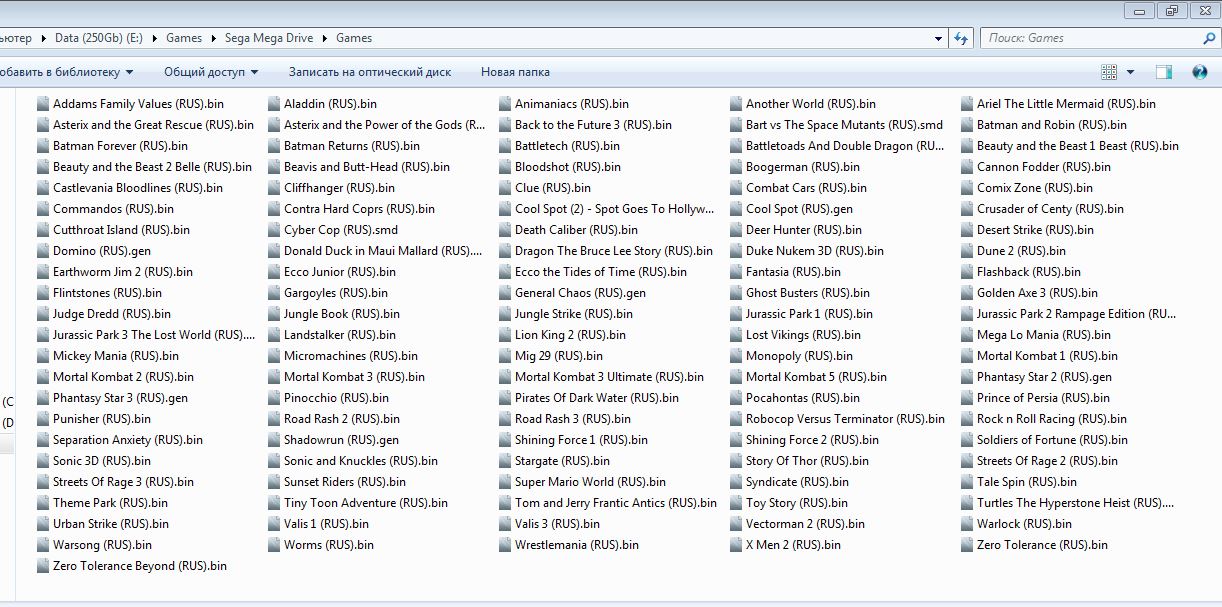Select Vectorman 2 (RUS).bin
This screenshot has width=1222, height=607.
click(x=797, y=524)
